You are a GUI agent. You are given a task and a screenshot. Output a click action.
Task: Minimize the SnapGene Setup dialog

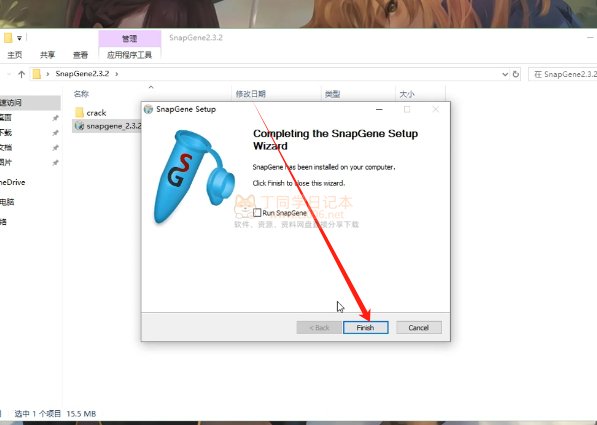[379, 109]
